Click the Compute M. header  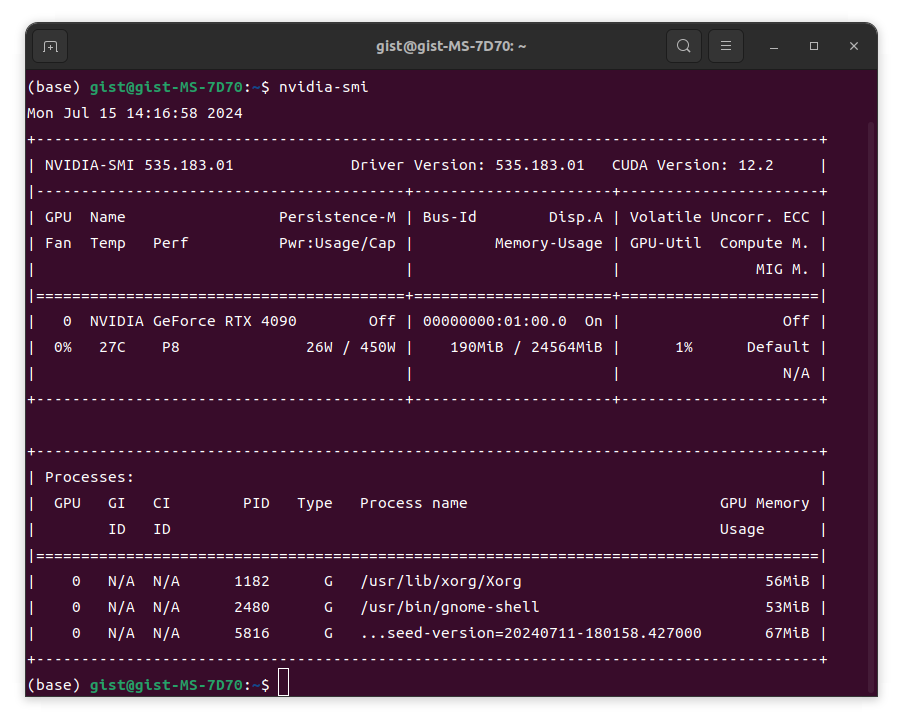pos(765,244)
